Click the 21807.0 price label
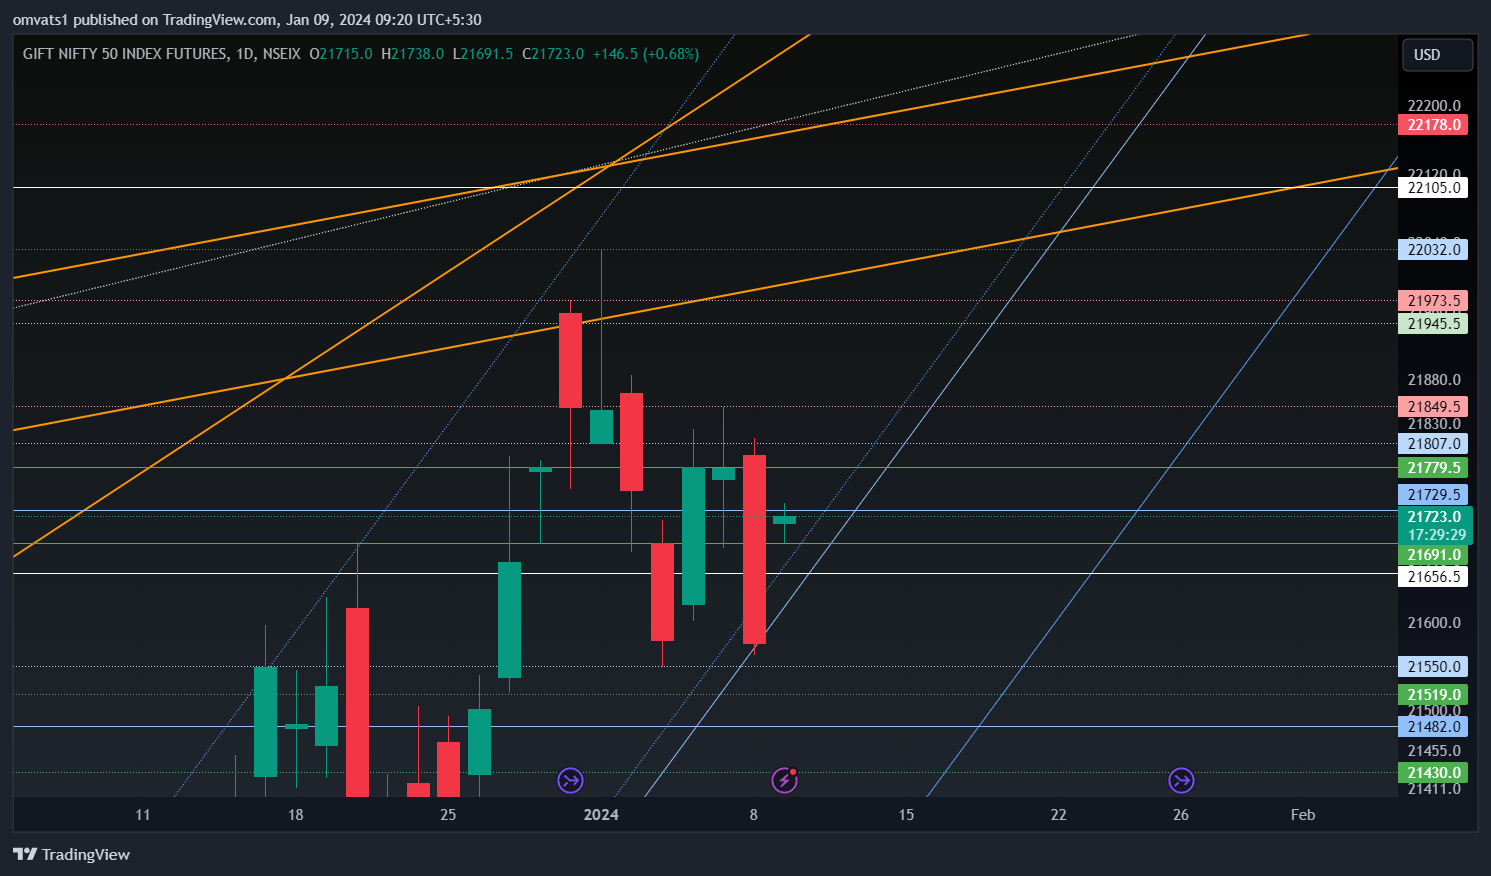Viewport: 1491px width, 876px height. tap(1433, 444)
